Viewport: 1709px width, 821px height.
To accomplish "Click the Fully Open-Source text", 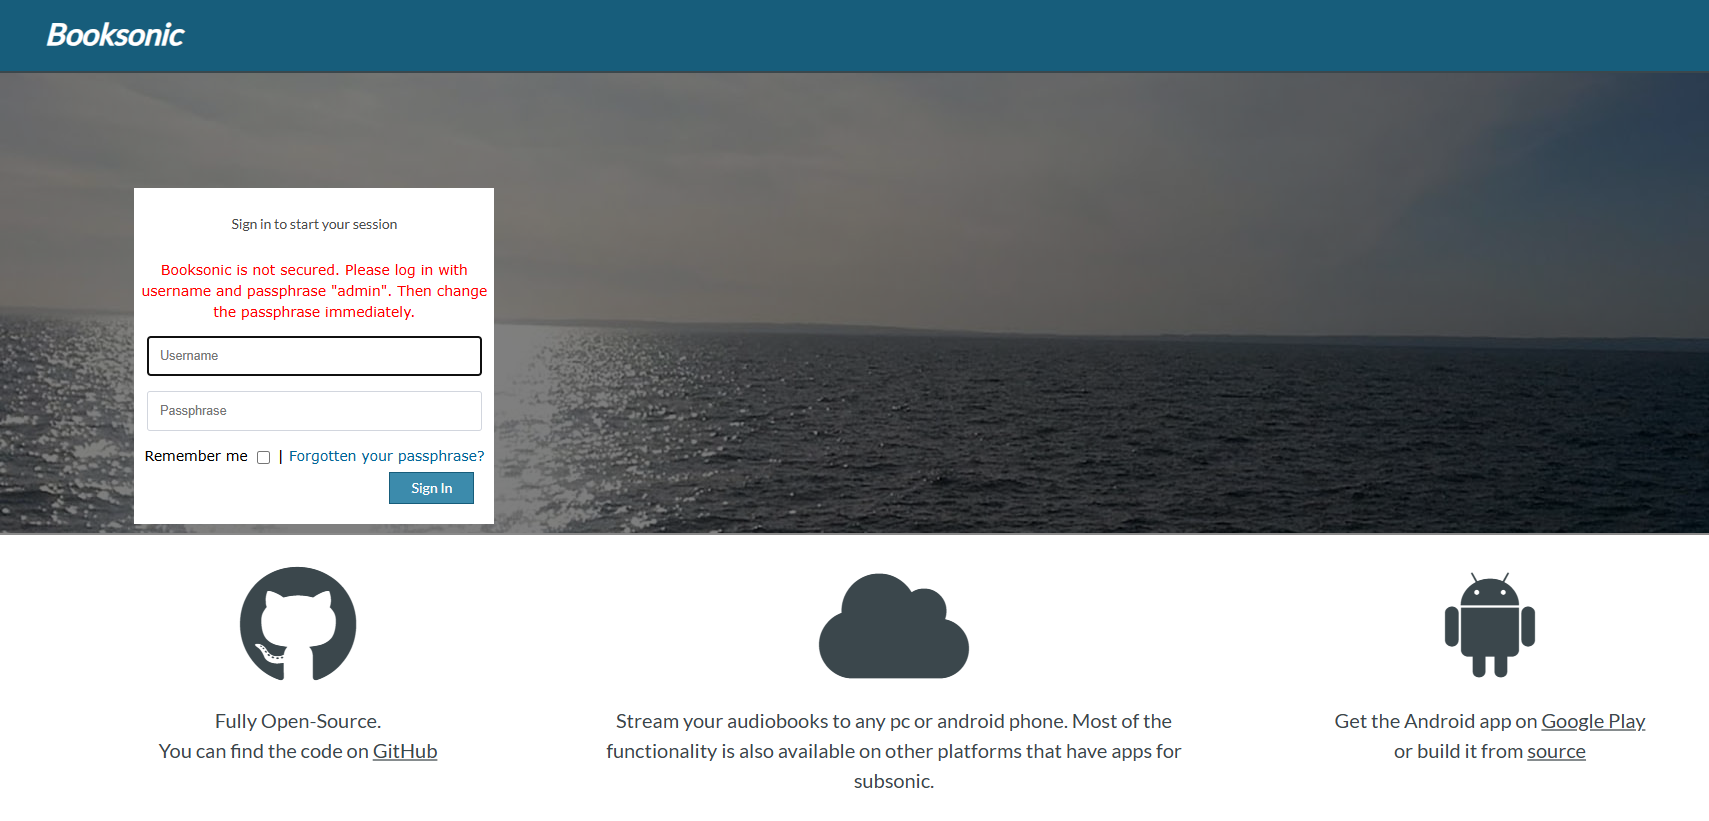I will pos(298,721).
